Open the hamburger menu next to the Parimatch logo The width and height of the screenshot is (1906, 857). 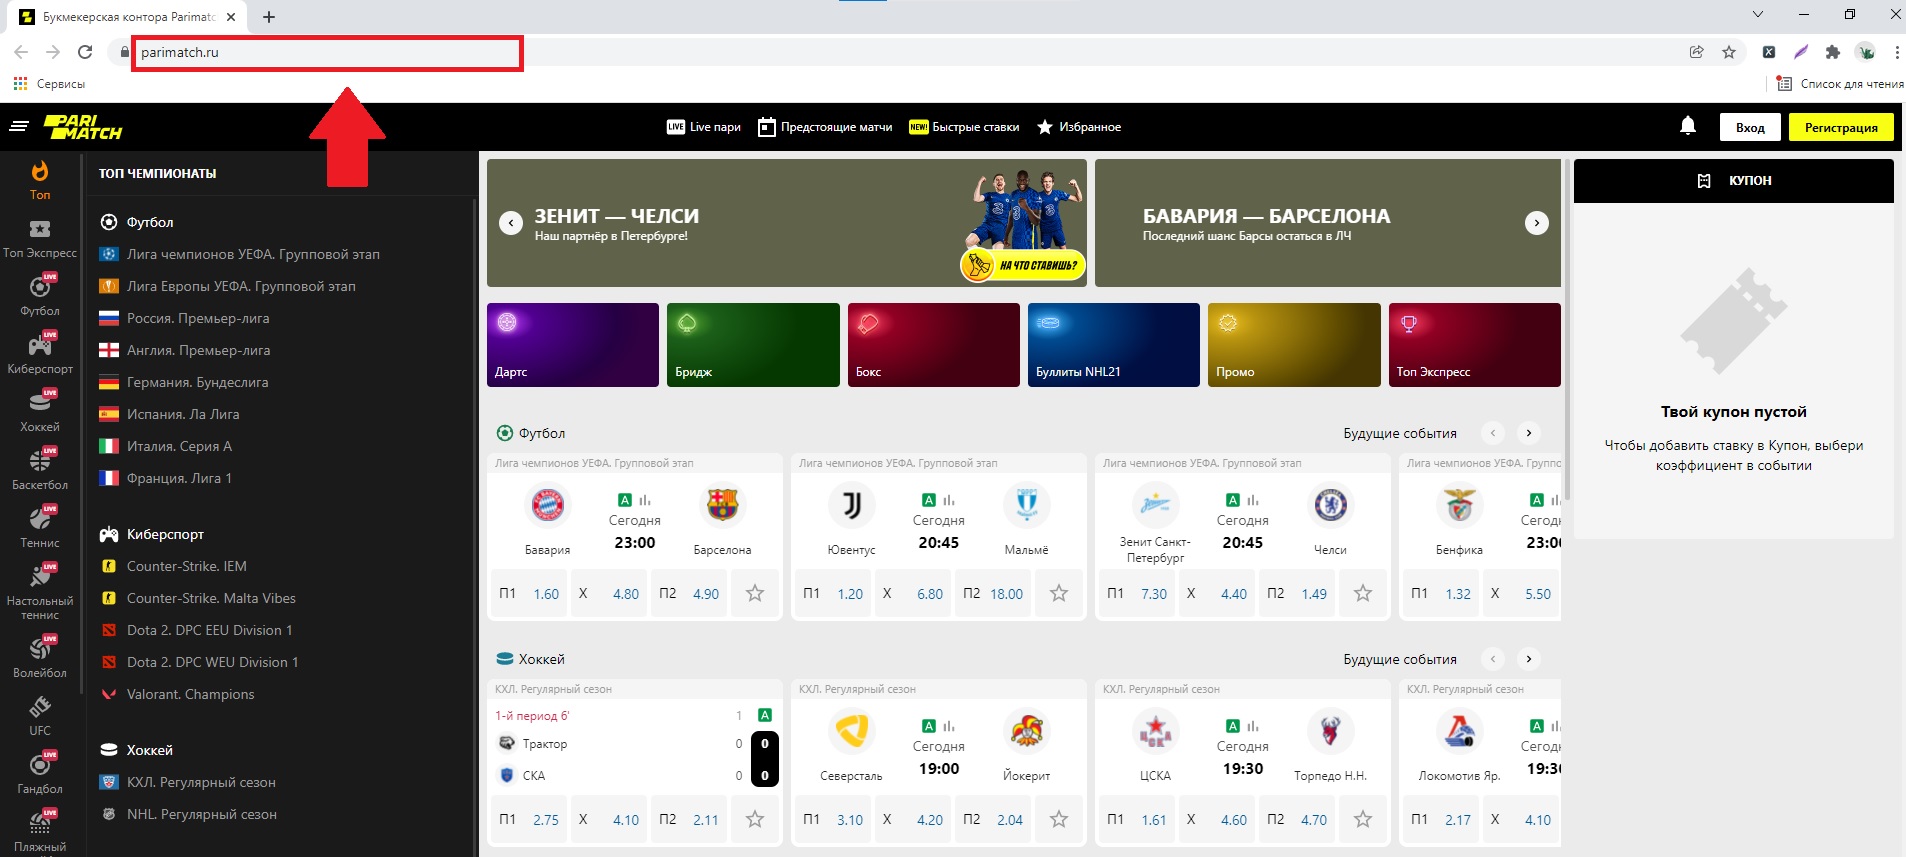click(x=19, y=127)
